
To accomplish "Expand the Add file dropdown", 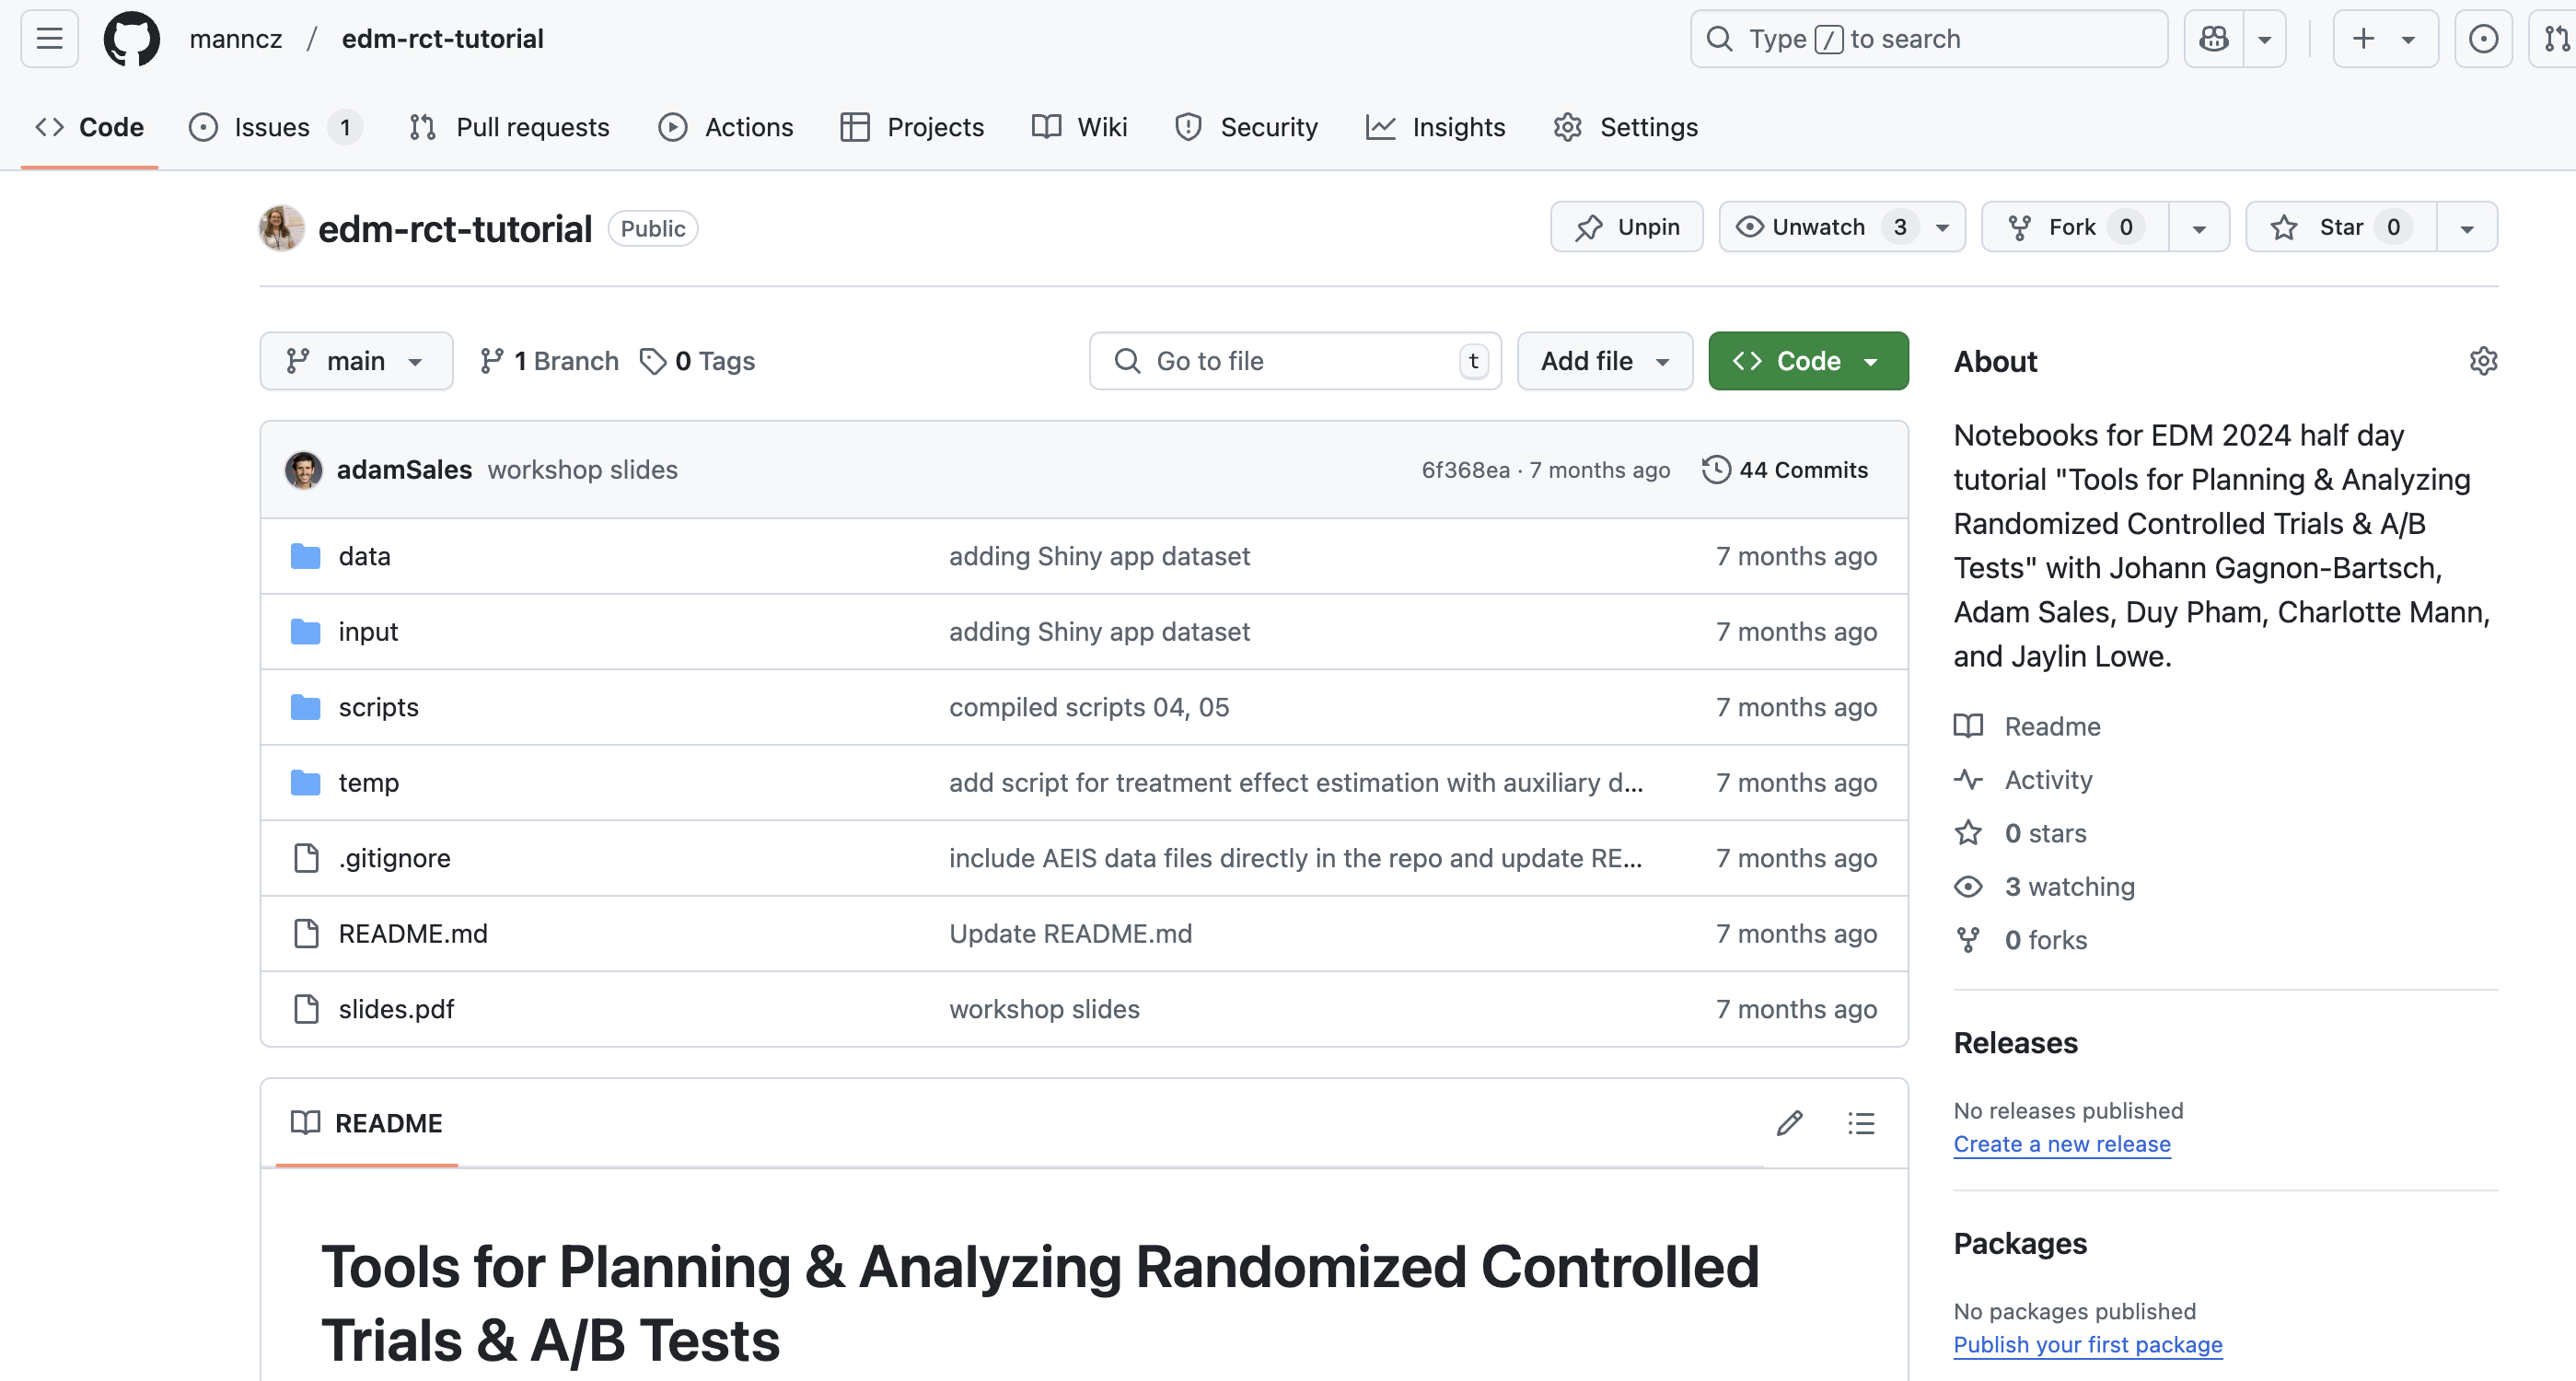I will 1604,361.
